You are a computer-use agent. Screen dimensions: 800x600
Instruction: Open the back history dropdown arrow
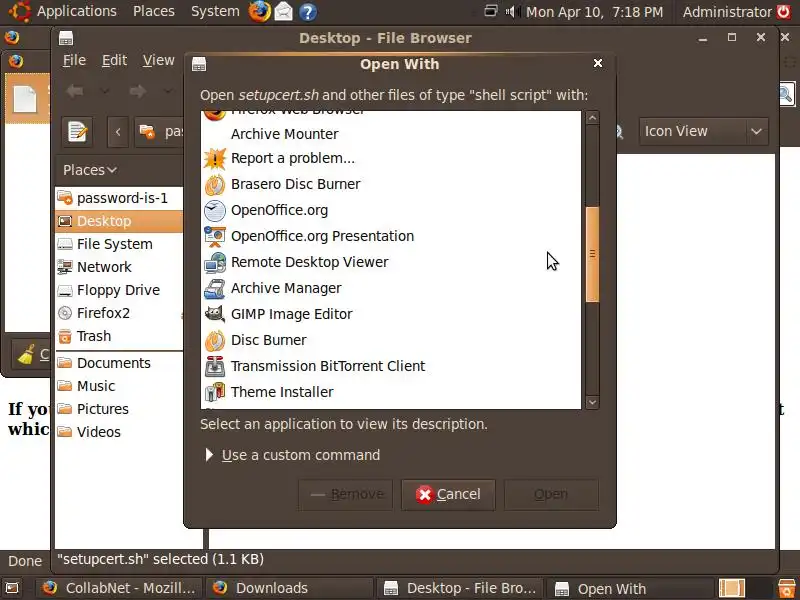[105, 91]
